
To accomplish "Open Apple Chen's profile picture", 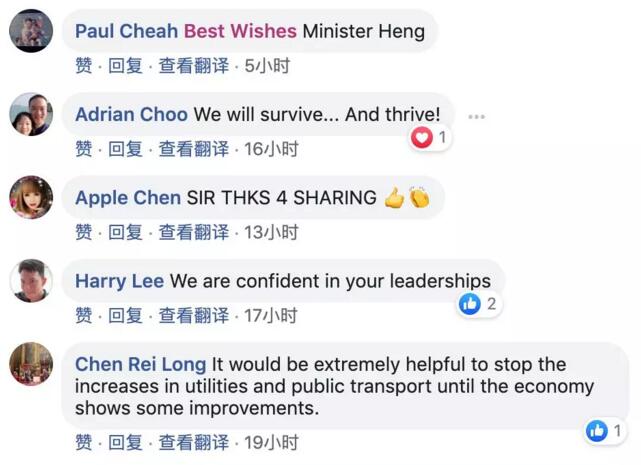I will 31,197.
